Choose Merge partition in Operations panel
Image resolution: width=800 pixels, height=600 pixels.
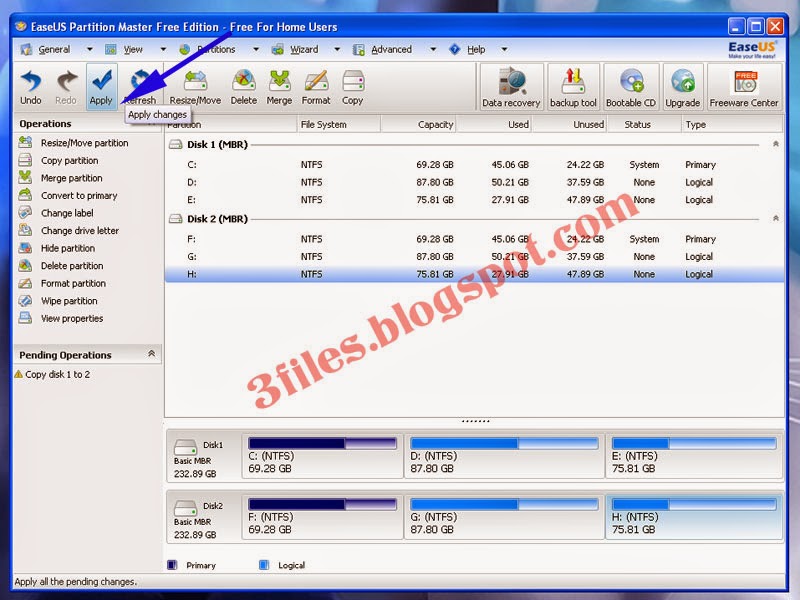[x=61, y=178]
